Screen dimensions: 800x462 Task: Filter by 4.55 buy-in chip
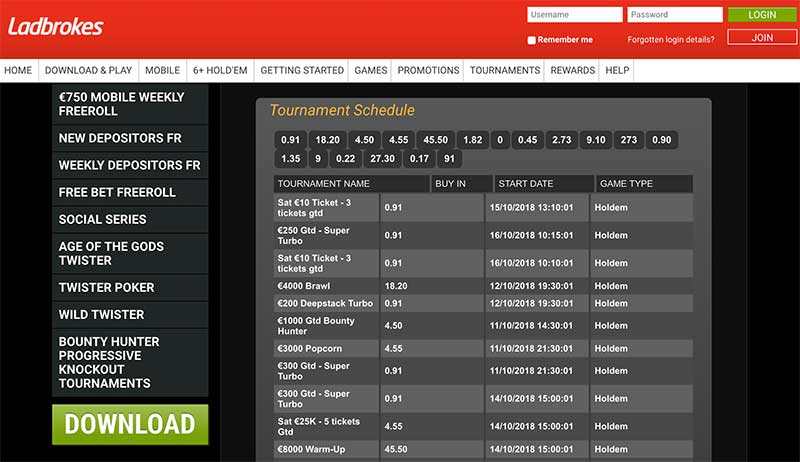pos(398,140)
